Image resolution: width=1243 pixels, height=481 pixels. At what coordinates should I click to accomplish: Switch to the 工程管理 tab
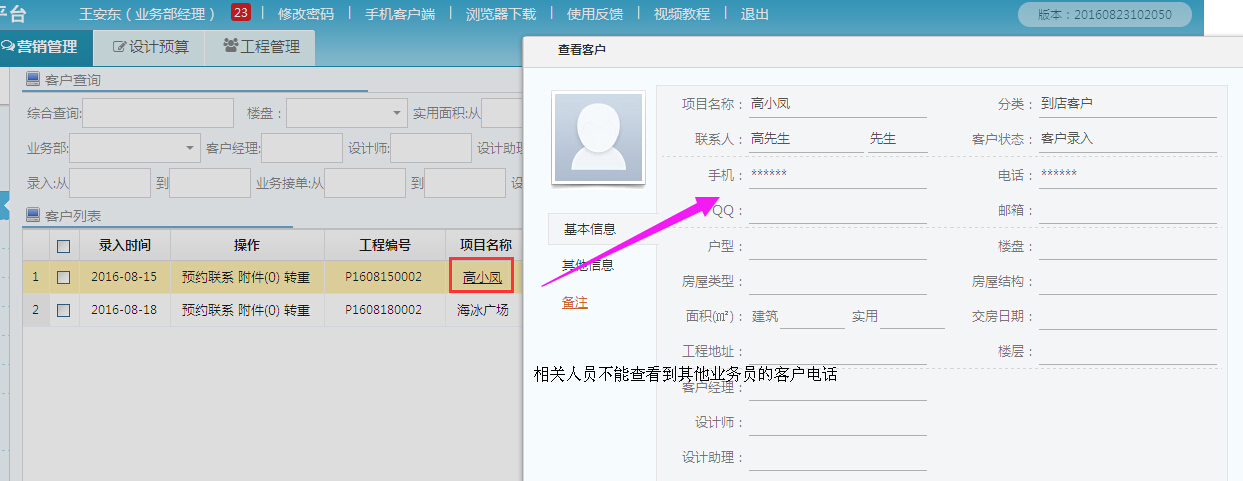tap(261, 47)
